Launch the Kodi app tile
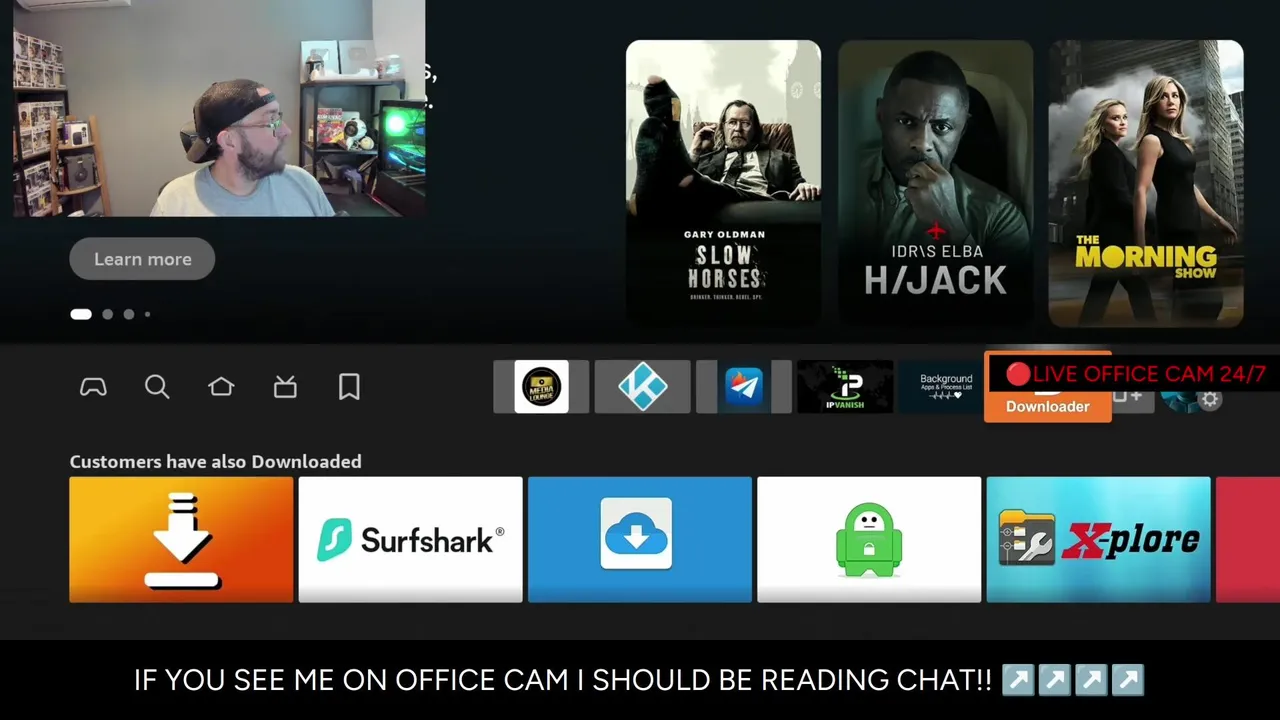This screenshot has width=1280, height=720. click(x=642, y=387)
